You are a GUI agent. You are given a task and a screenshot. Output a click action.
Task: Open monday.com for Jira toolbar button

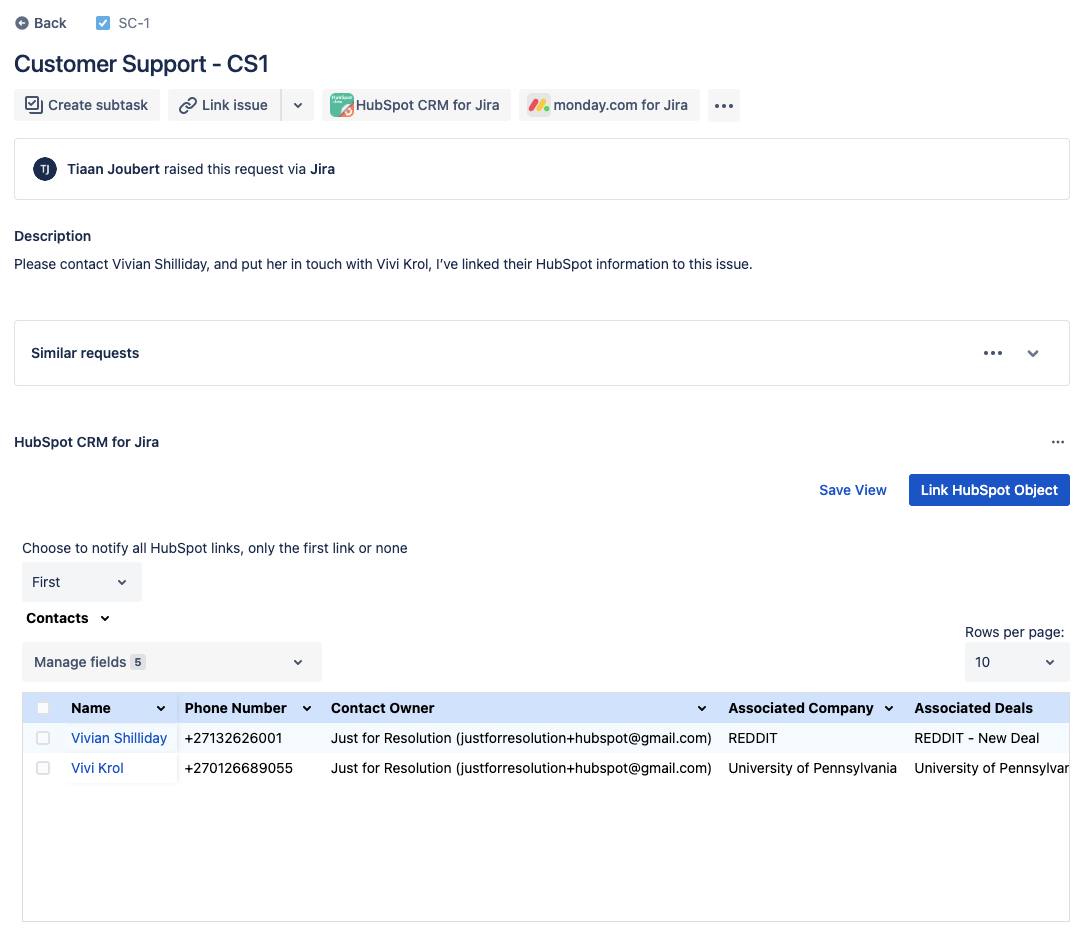coord(610,105)
